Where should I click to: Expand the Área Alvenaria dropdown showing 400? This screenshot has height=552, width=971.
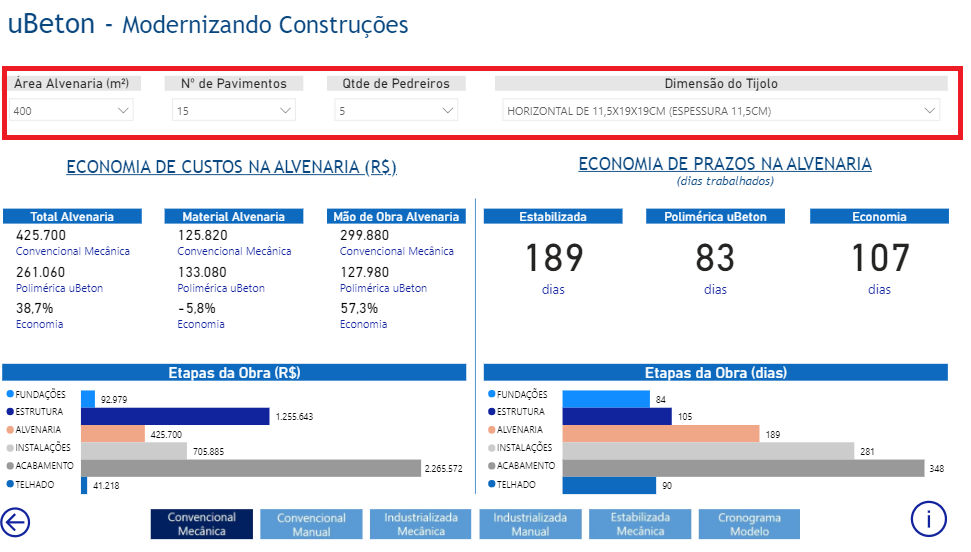(71, 111)
